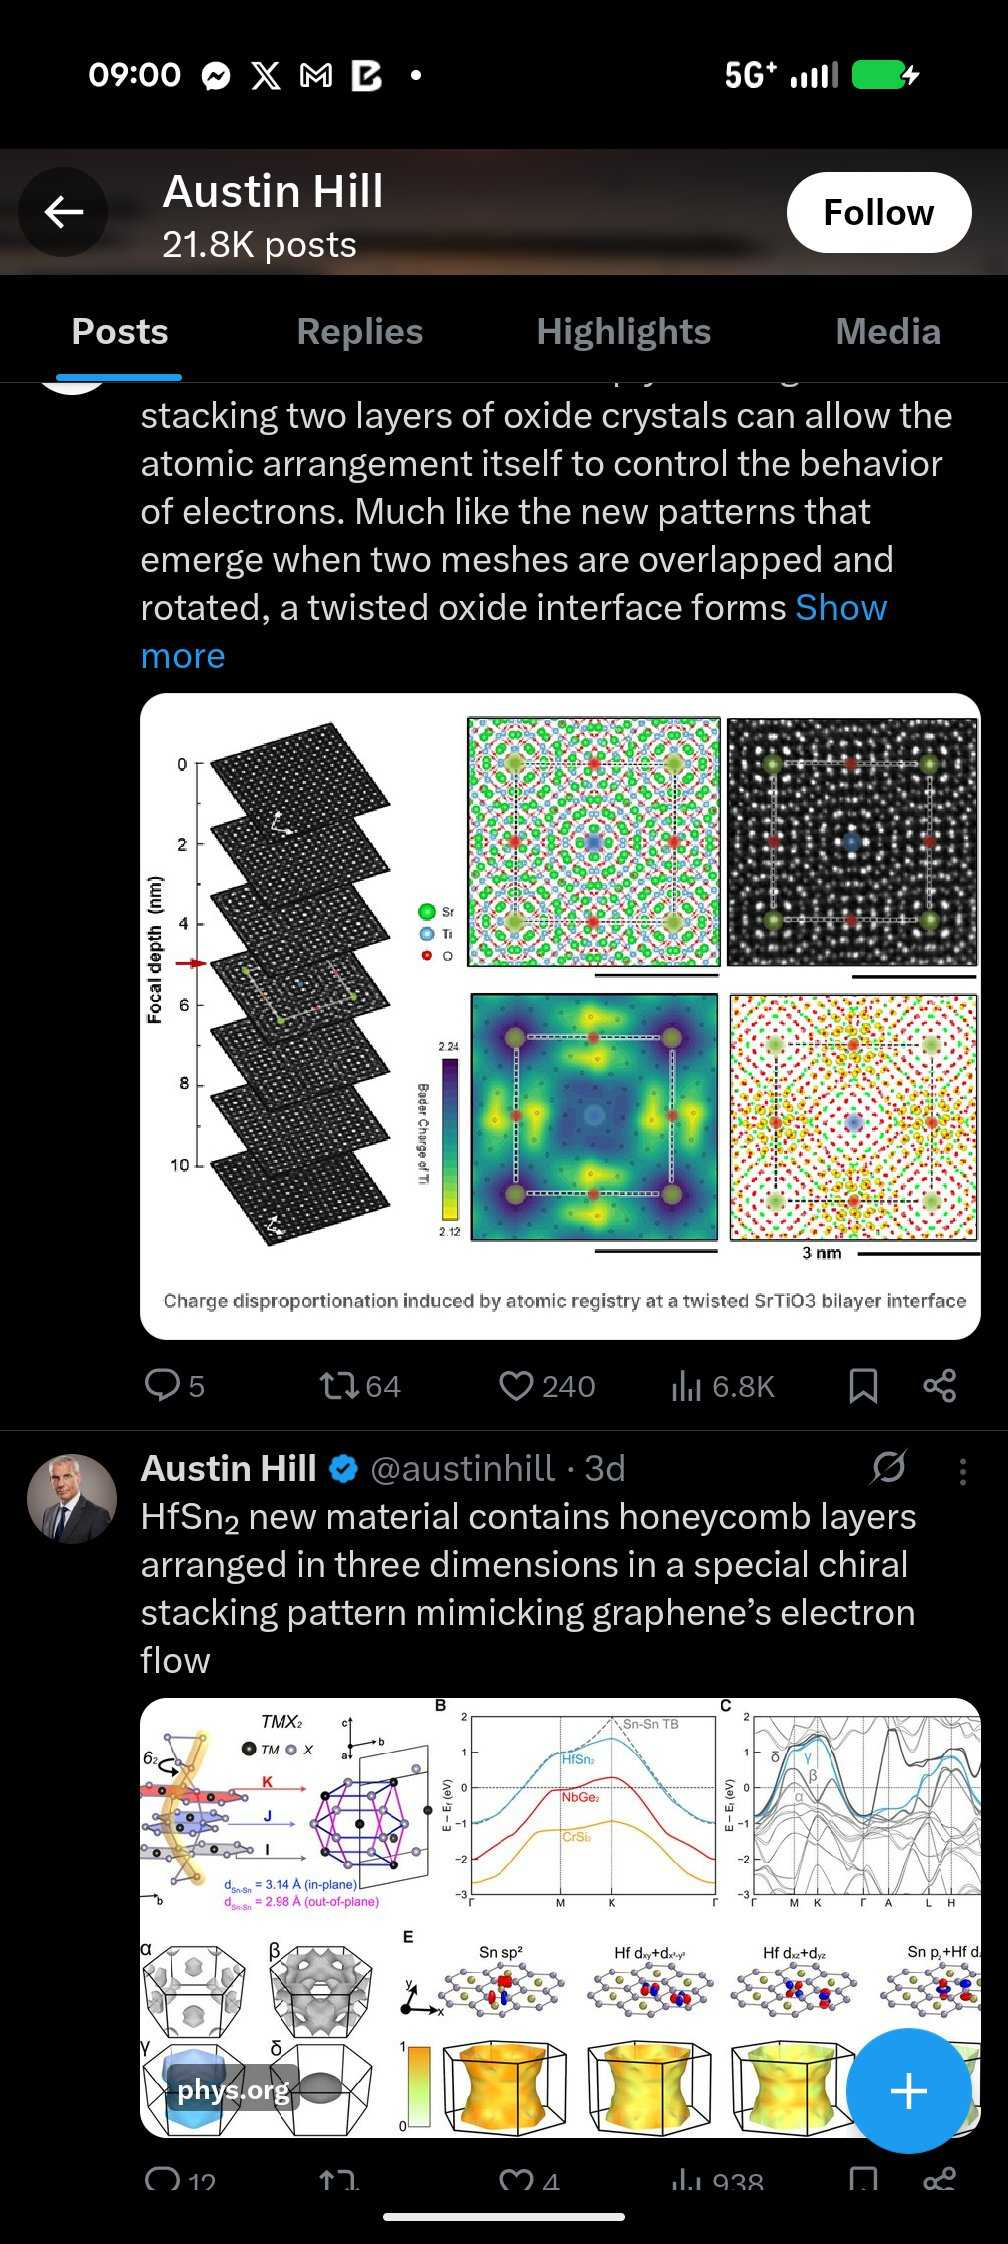Bookmark the twisted oxide post

click(862, 1385)
